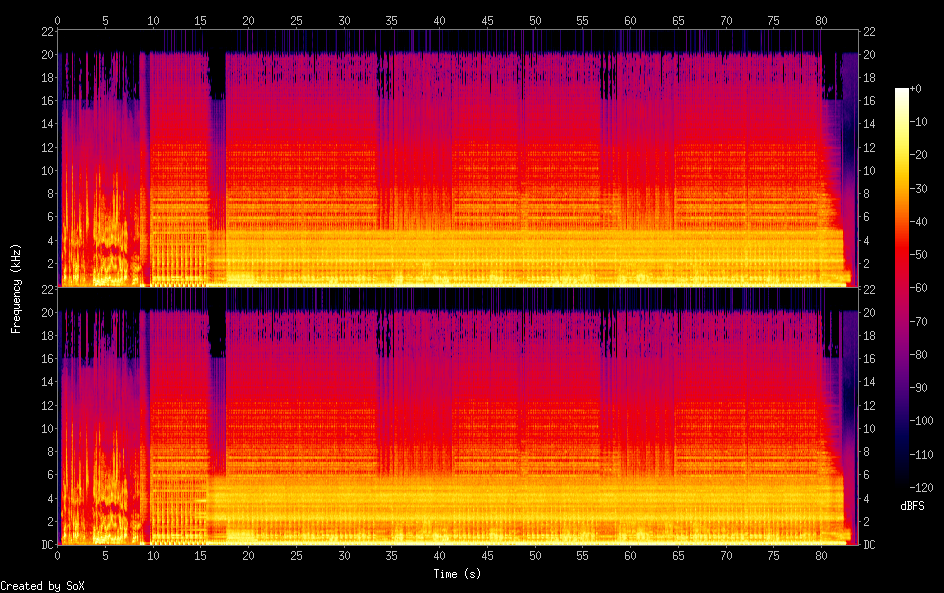Click the "65" tick on the bottom time axis
Image resolution: width=944 pixels, height=593 pixels.
(x=678, y=556)
